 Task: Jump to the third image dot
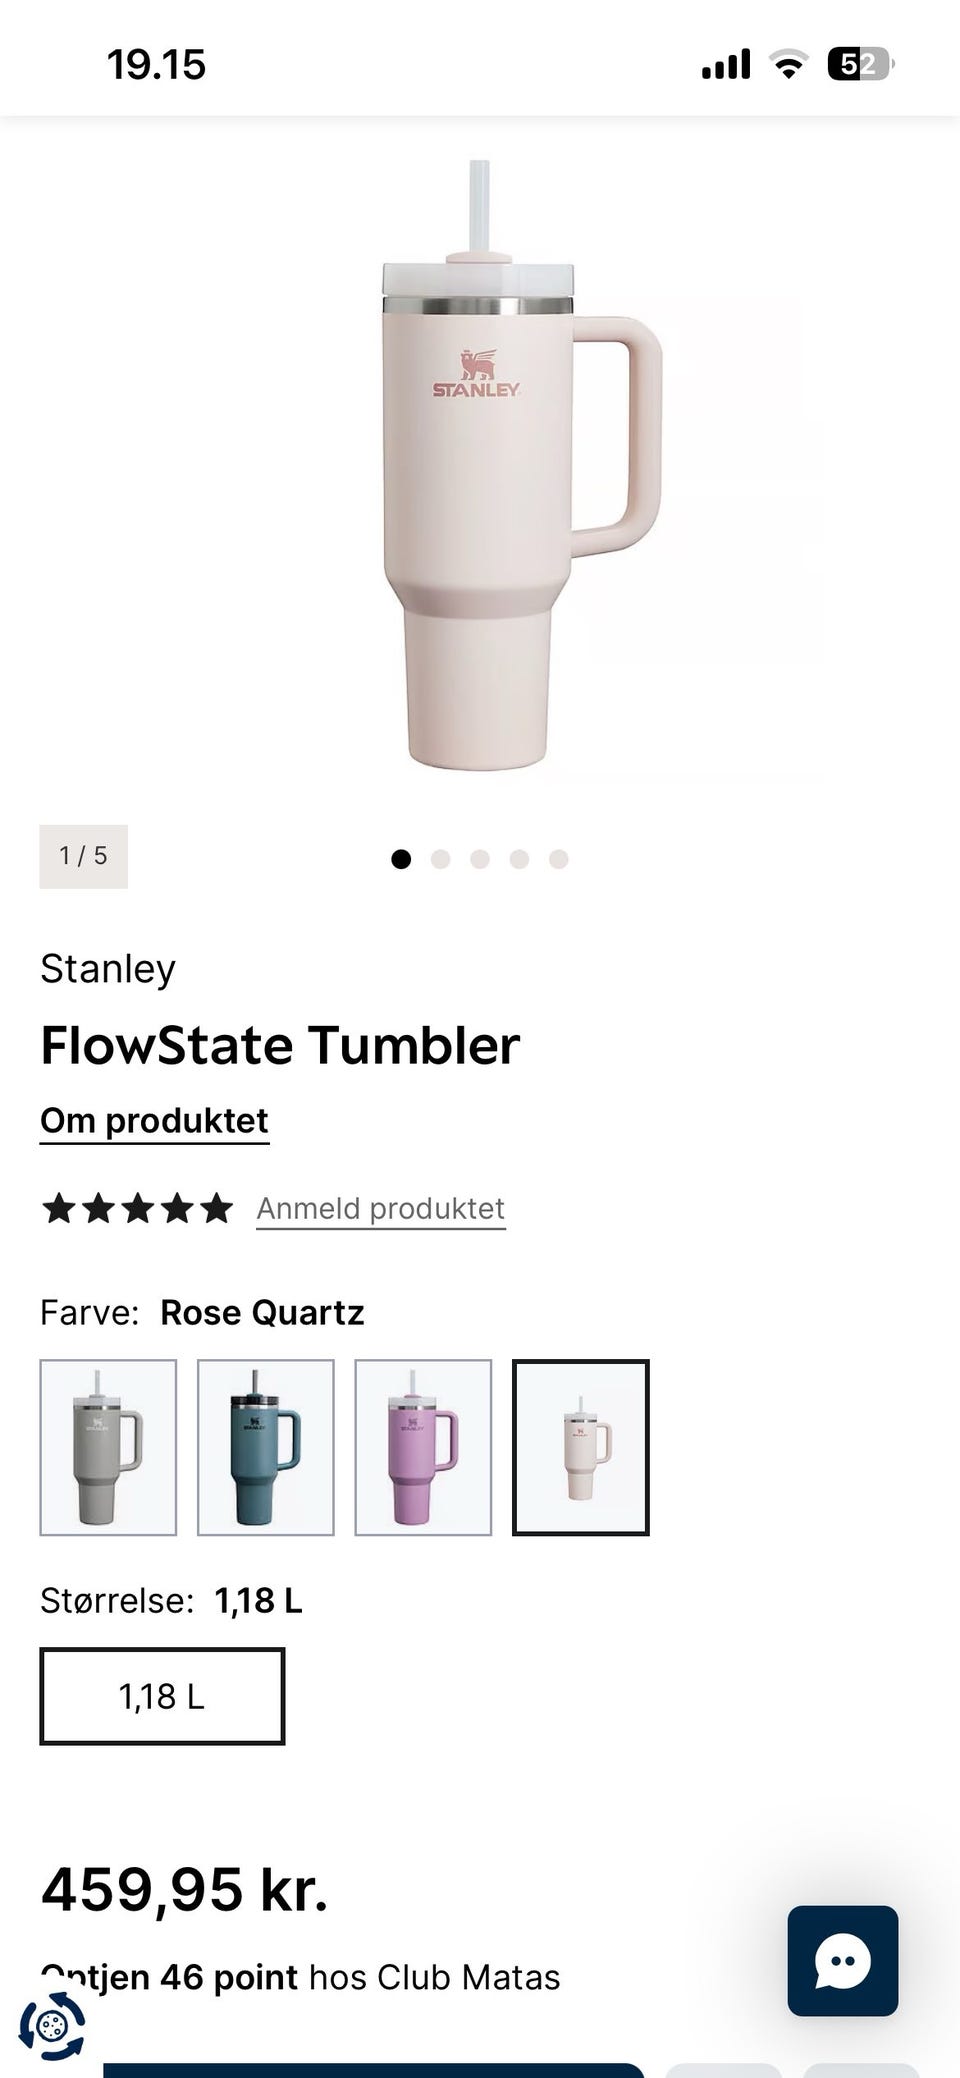[480, 859]
